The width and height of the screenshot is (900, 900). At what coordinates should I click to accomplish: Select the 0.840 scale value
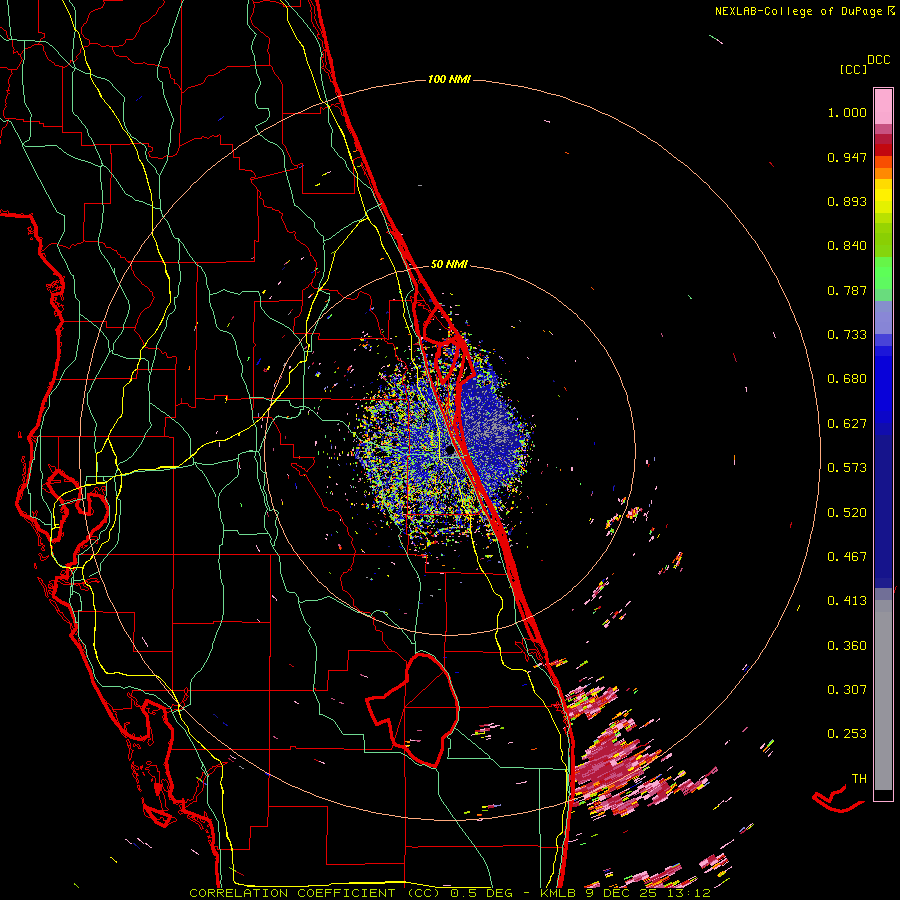pyautogui.click(x=847, y=246)
